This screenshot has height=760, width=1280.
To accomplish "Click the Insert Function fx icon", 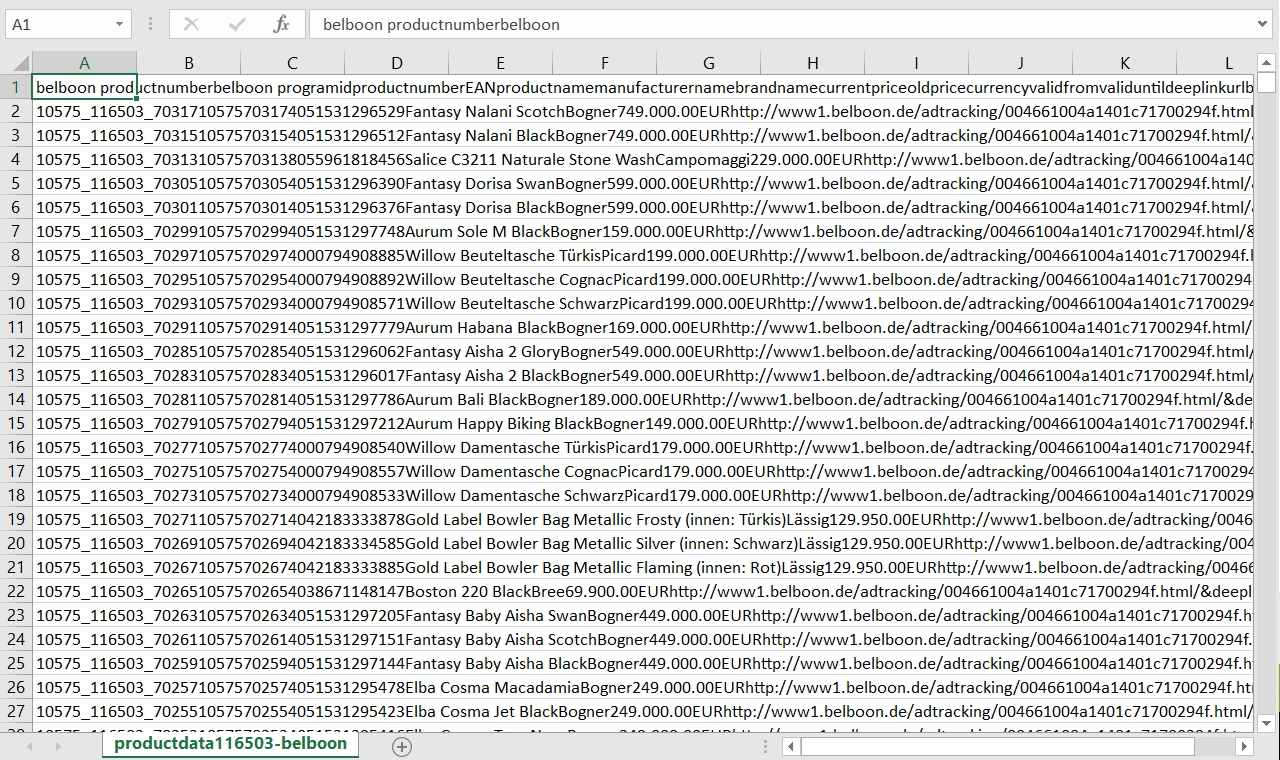I will pyautogui.click(x=281, y=24).
